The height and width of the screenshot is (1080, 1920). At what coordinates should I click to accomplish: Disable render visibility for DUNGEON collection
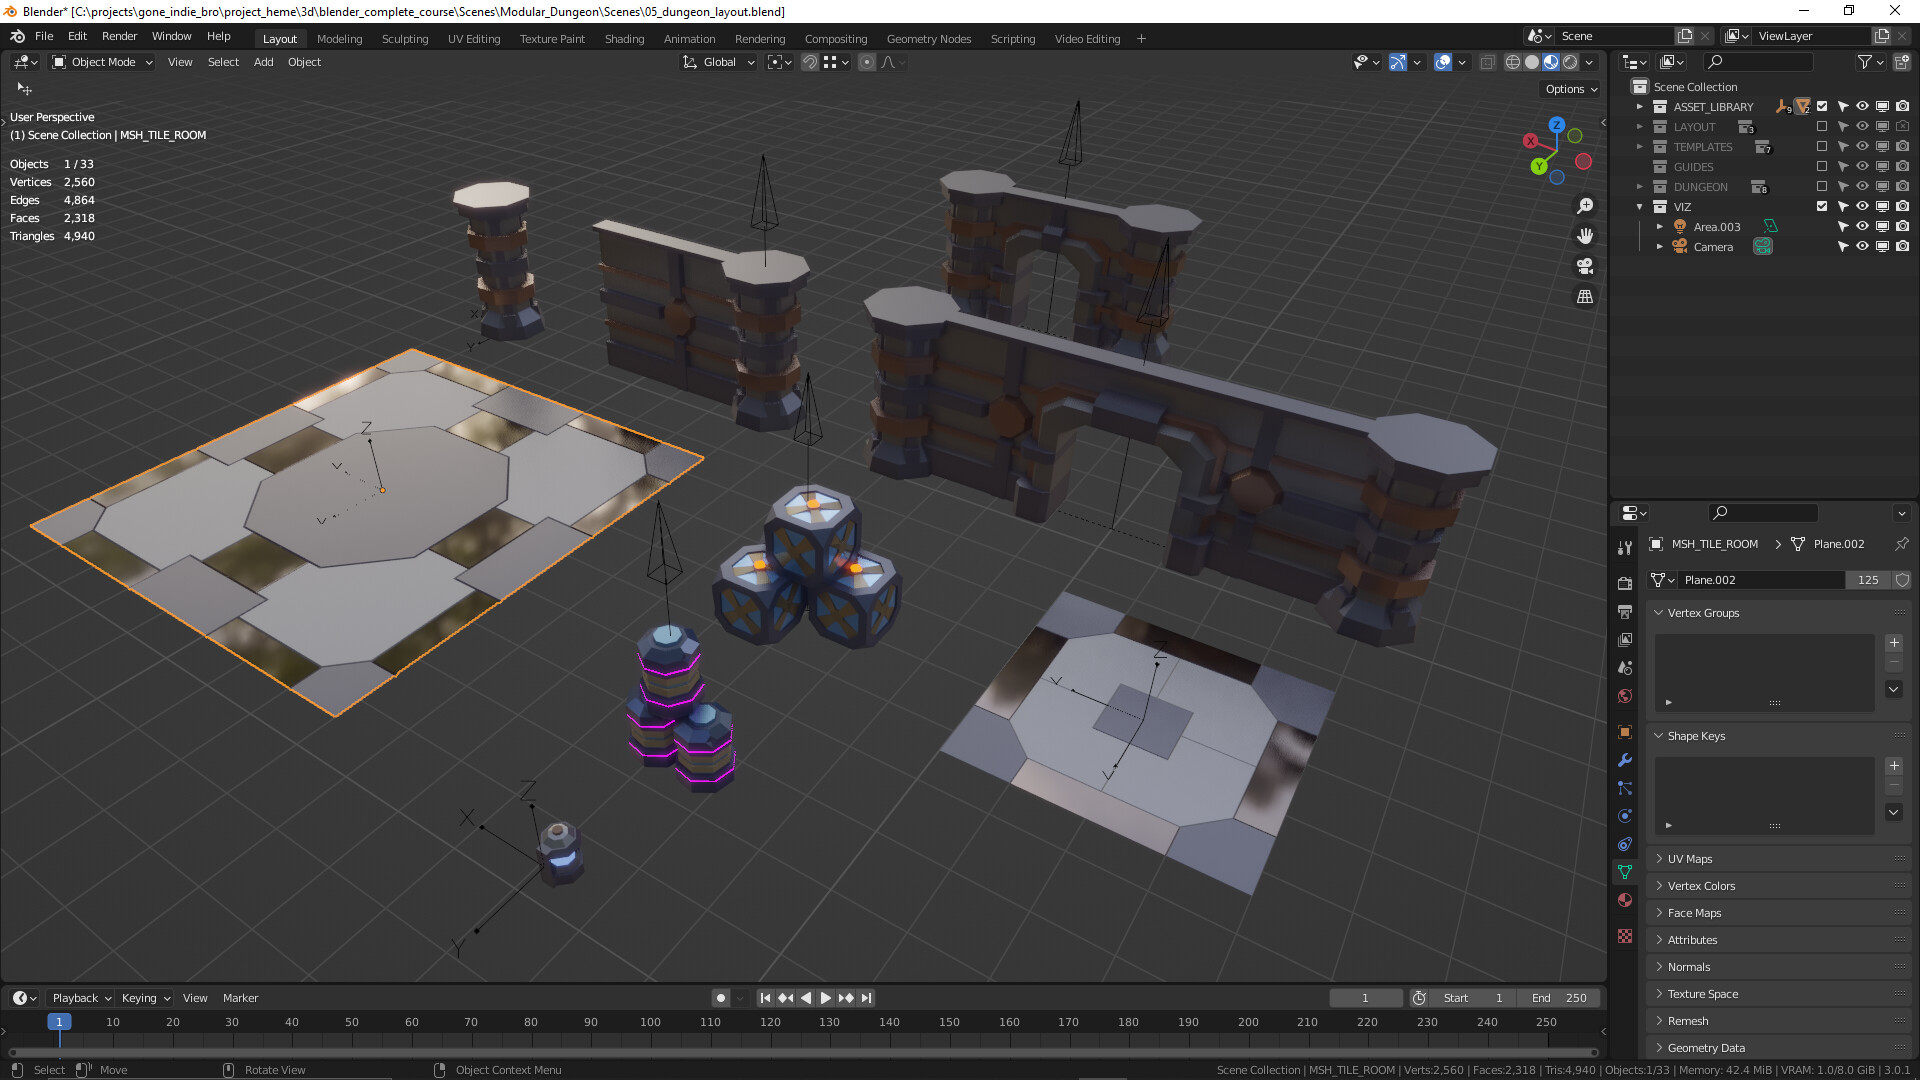pos(1903,186)
